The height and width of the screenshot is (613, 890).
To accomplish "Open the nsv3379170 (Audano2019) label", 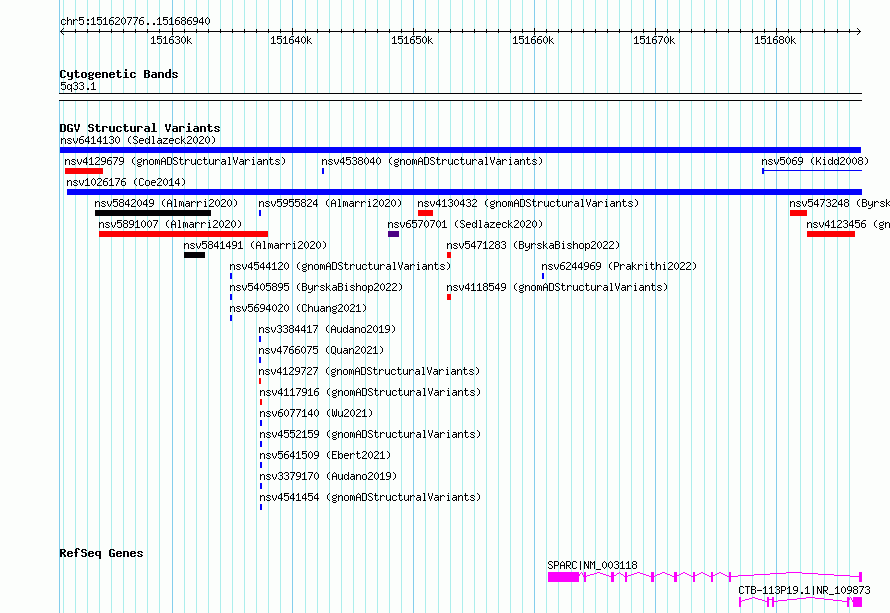I will point(328,476).
